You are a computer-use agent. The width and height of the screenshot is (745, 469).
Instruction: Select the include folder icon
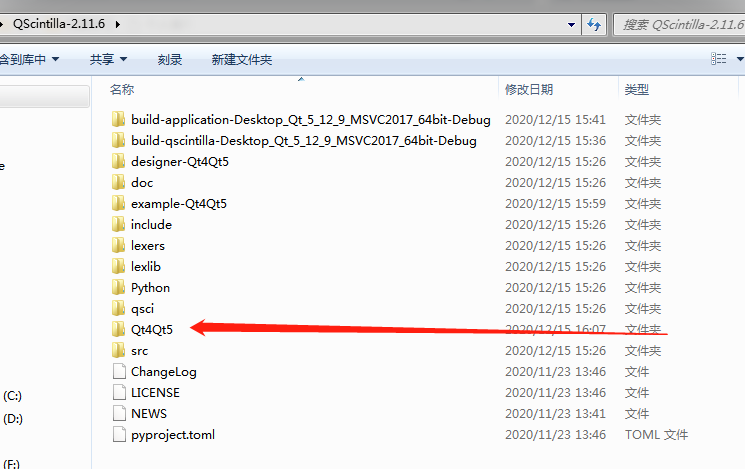pos(118,224)
